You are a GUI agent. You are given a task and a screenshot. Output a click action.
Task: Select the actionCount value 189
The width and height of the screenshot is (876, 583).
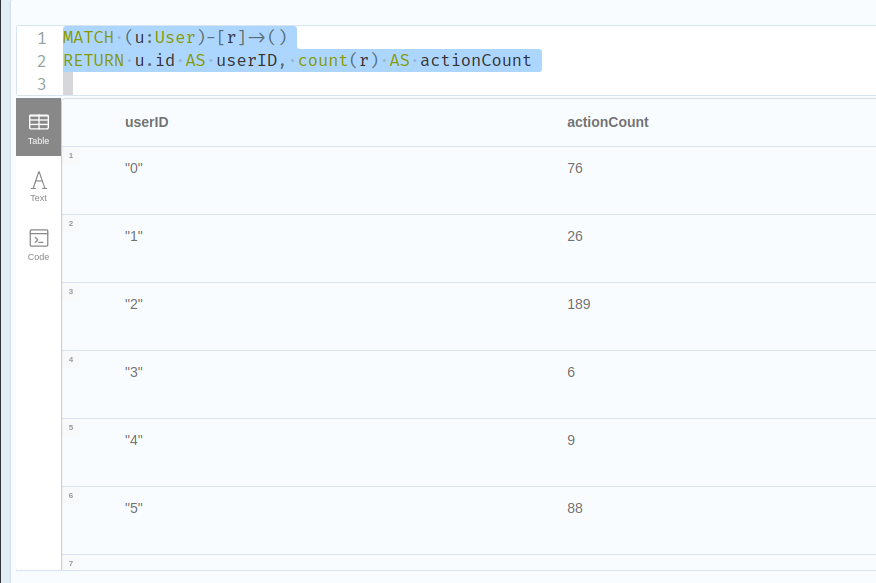point(579,304)
